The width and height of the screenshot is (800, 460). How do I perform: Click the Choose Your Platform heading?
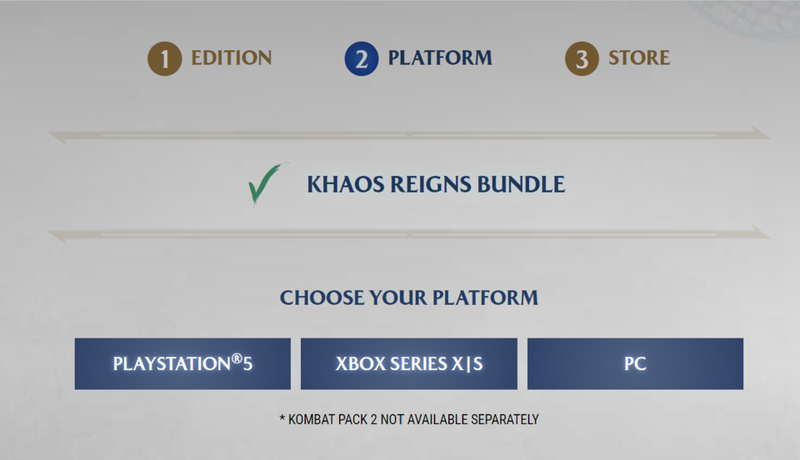click(x=409, y=298)
